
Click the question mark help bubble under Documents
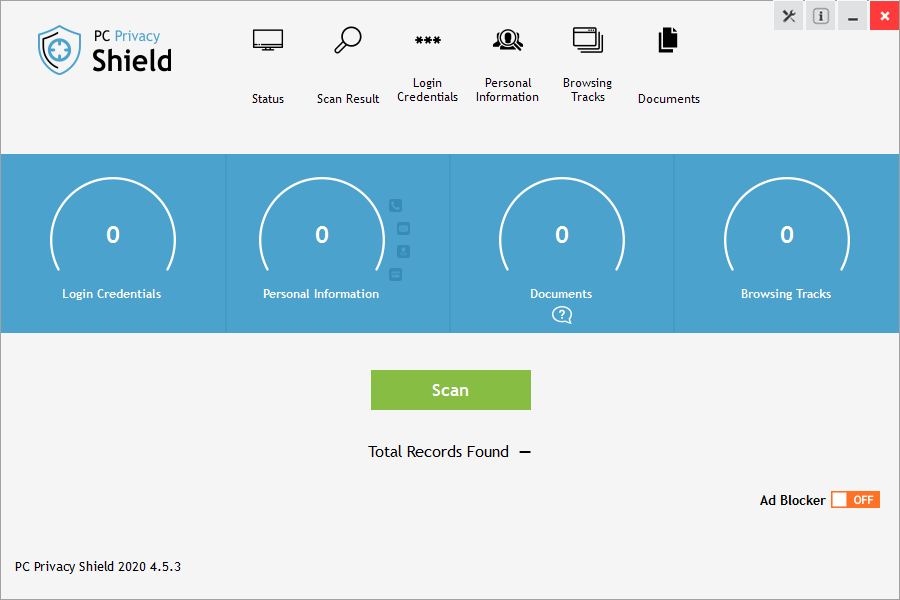click(x=562, y=315)
